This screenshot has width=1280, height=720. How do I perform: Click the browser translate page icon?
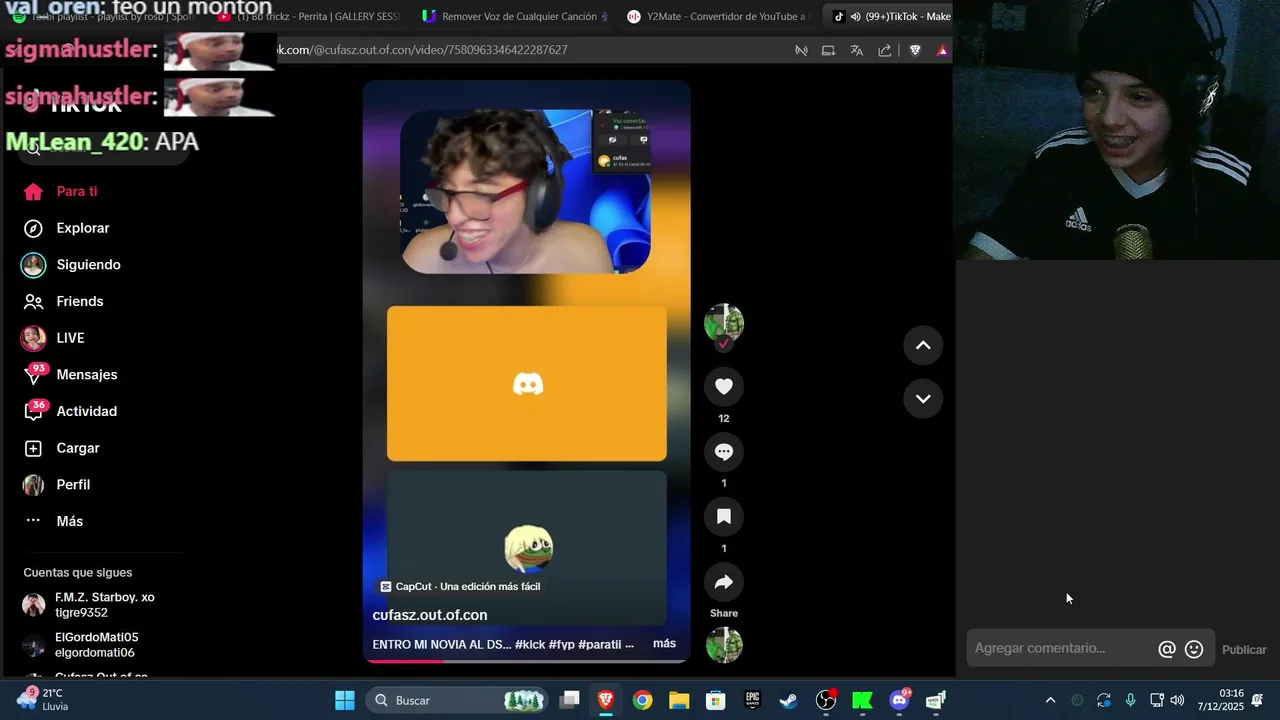click(x=857, y=50)
